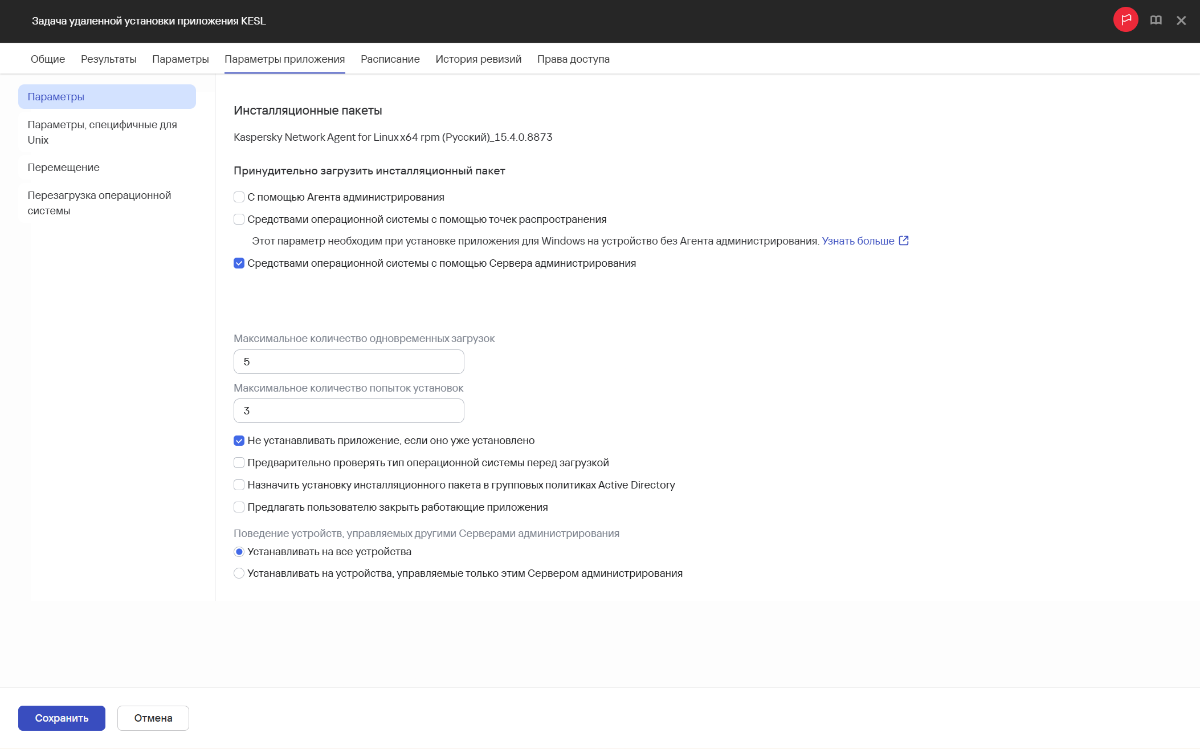Choose install only on this Server's devices
Image resolution: width=1200 pixels, height=749 pixels.
[x=239, y=574]
